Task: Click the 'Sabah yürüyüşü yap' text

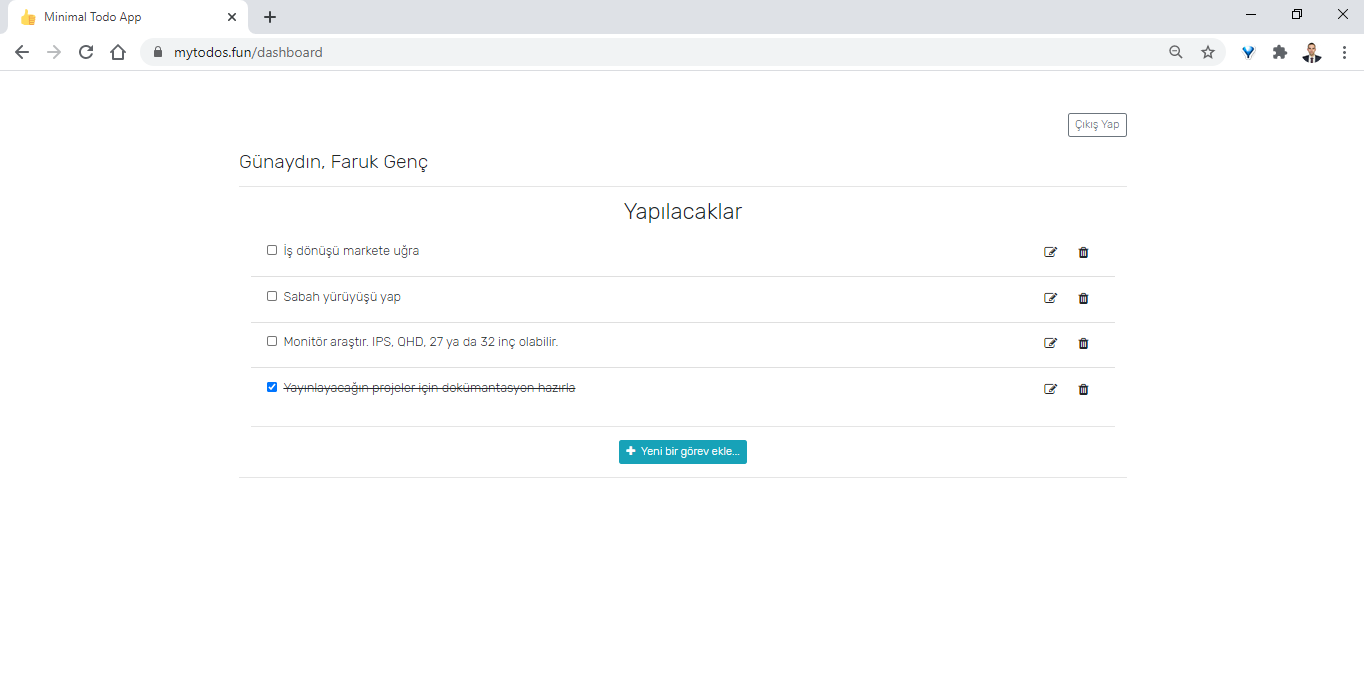Action: point(342,297)
